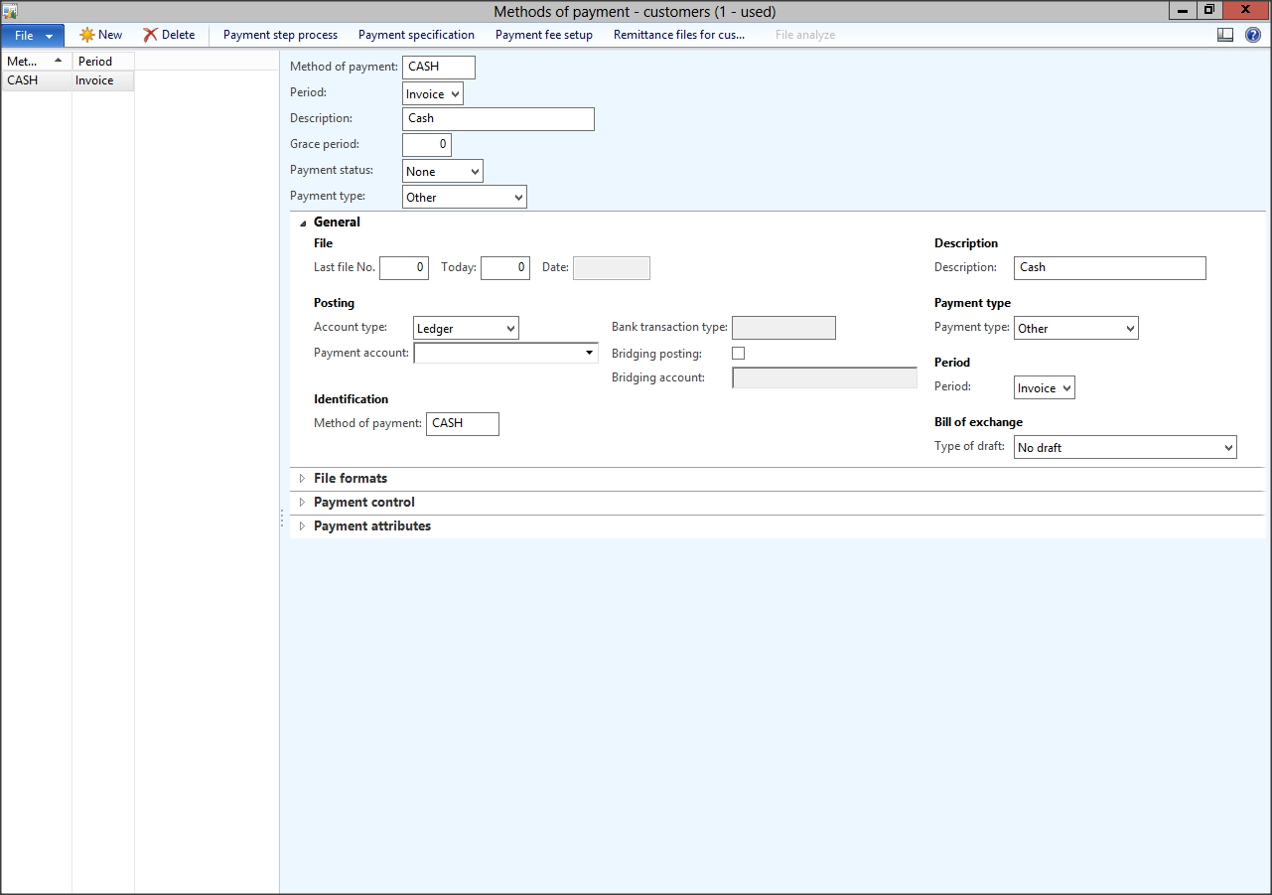Sort by the Period column header
The width and height of the screenshot is (1272, 895).
[x=96, y=61]
